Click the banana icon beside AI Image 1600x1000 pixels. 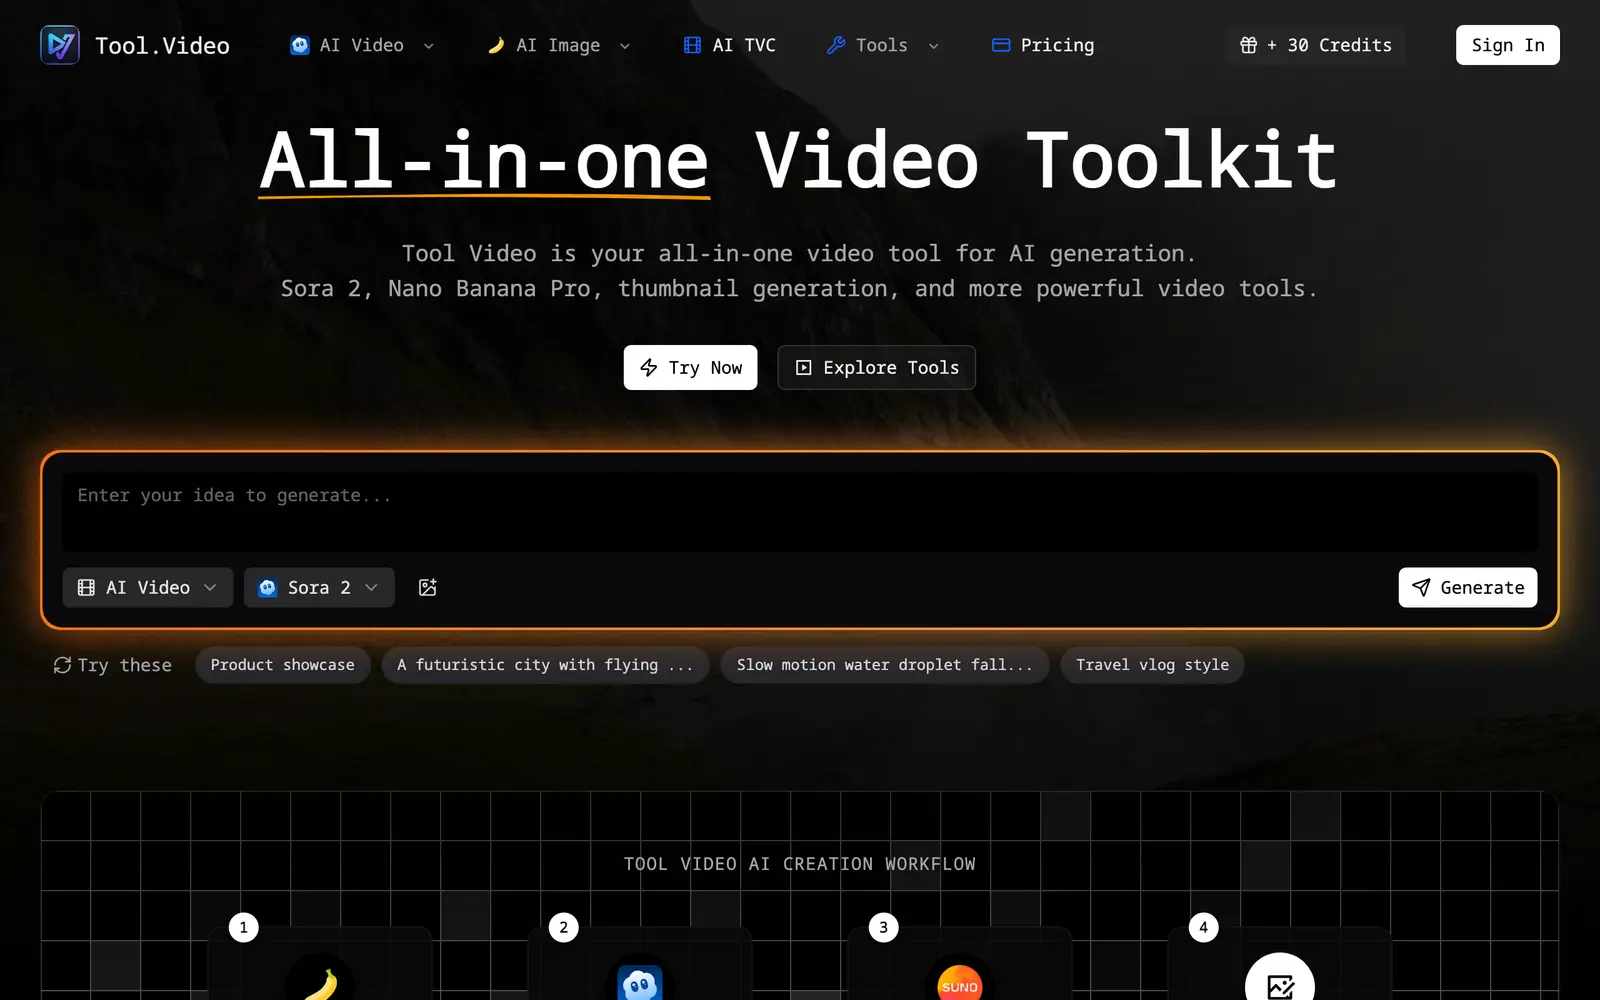[496, 45]
